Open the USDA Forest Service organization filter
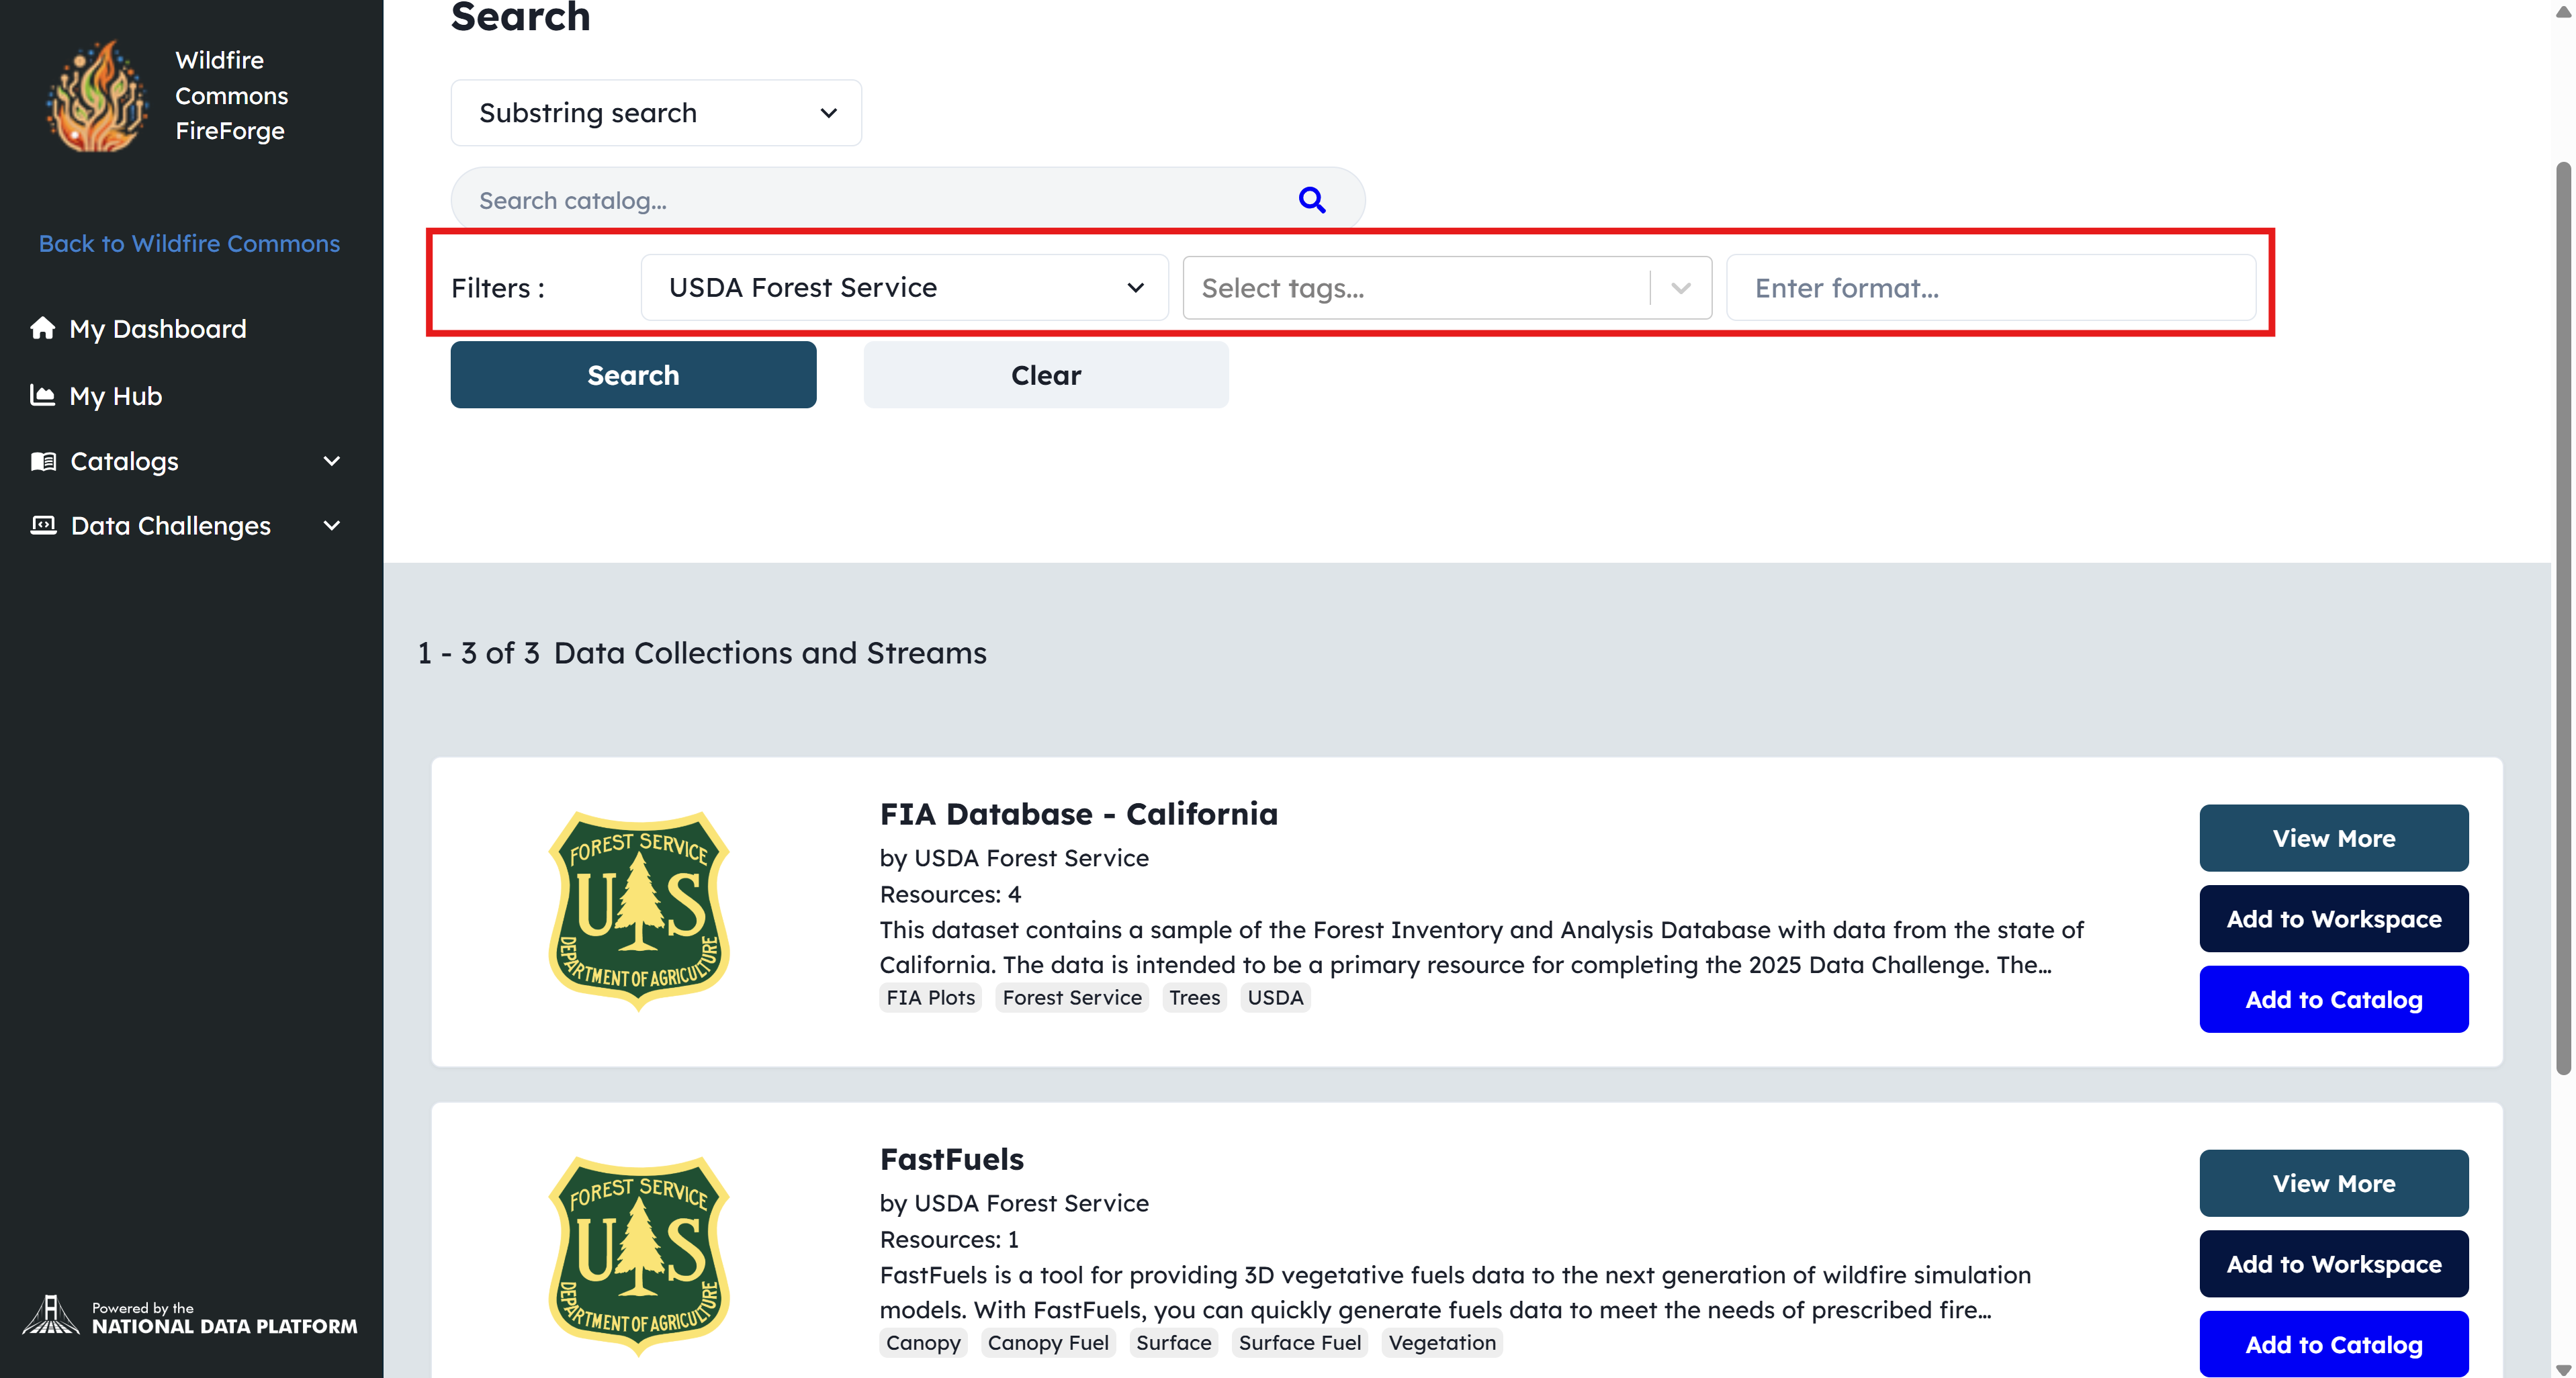Screen dimensions: 2576x1378 (904, 288)
